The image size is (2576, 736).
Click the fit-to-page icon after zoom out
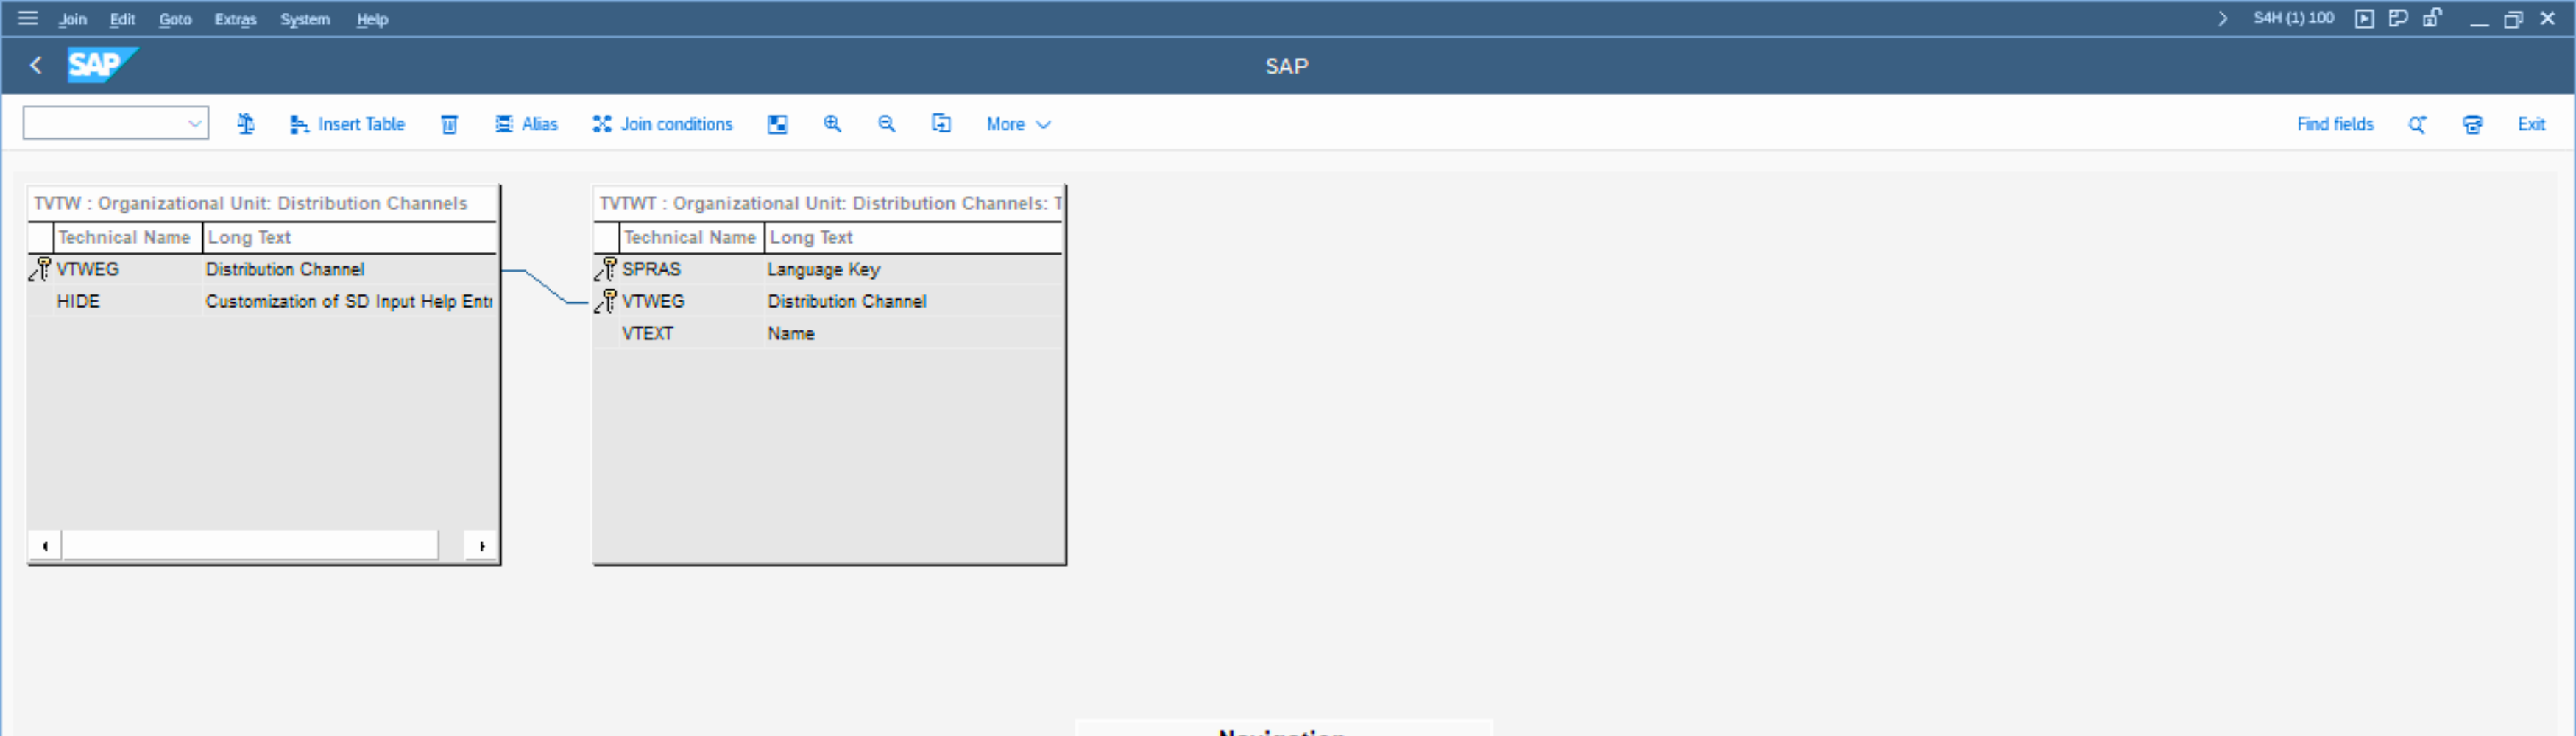941,124
